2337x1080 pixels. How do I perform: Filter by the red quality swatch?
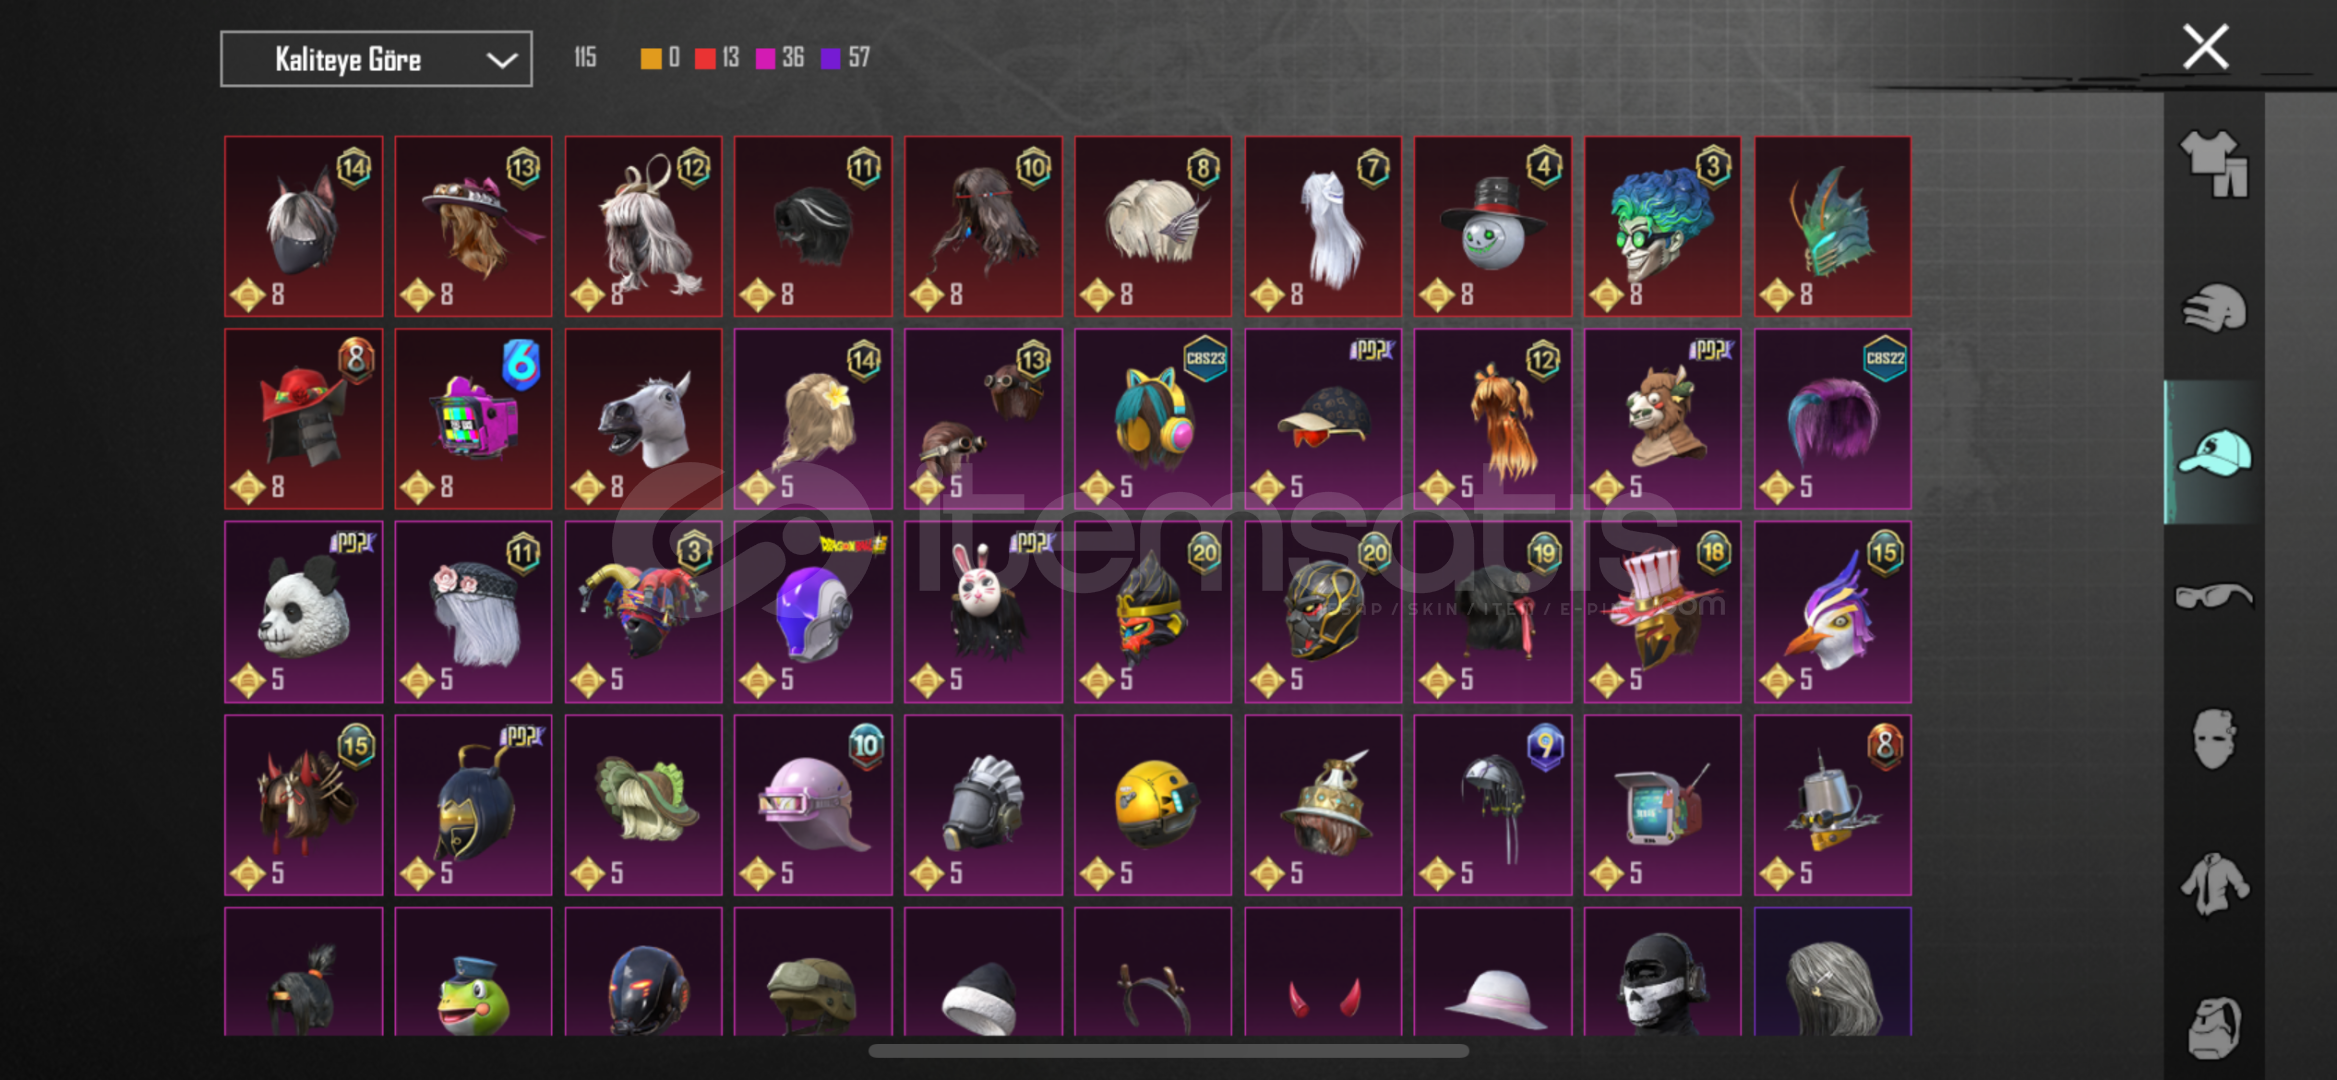click(x=705, y=58)
